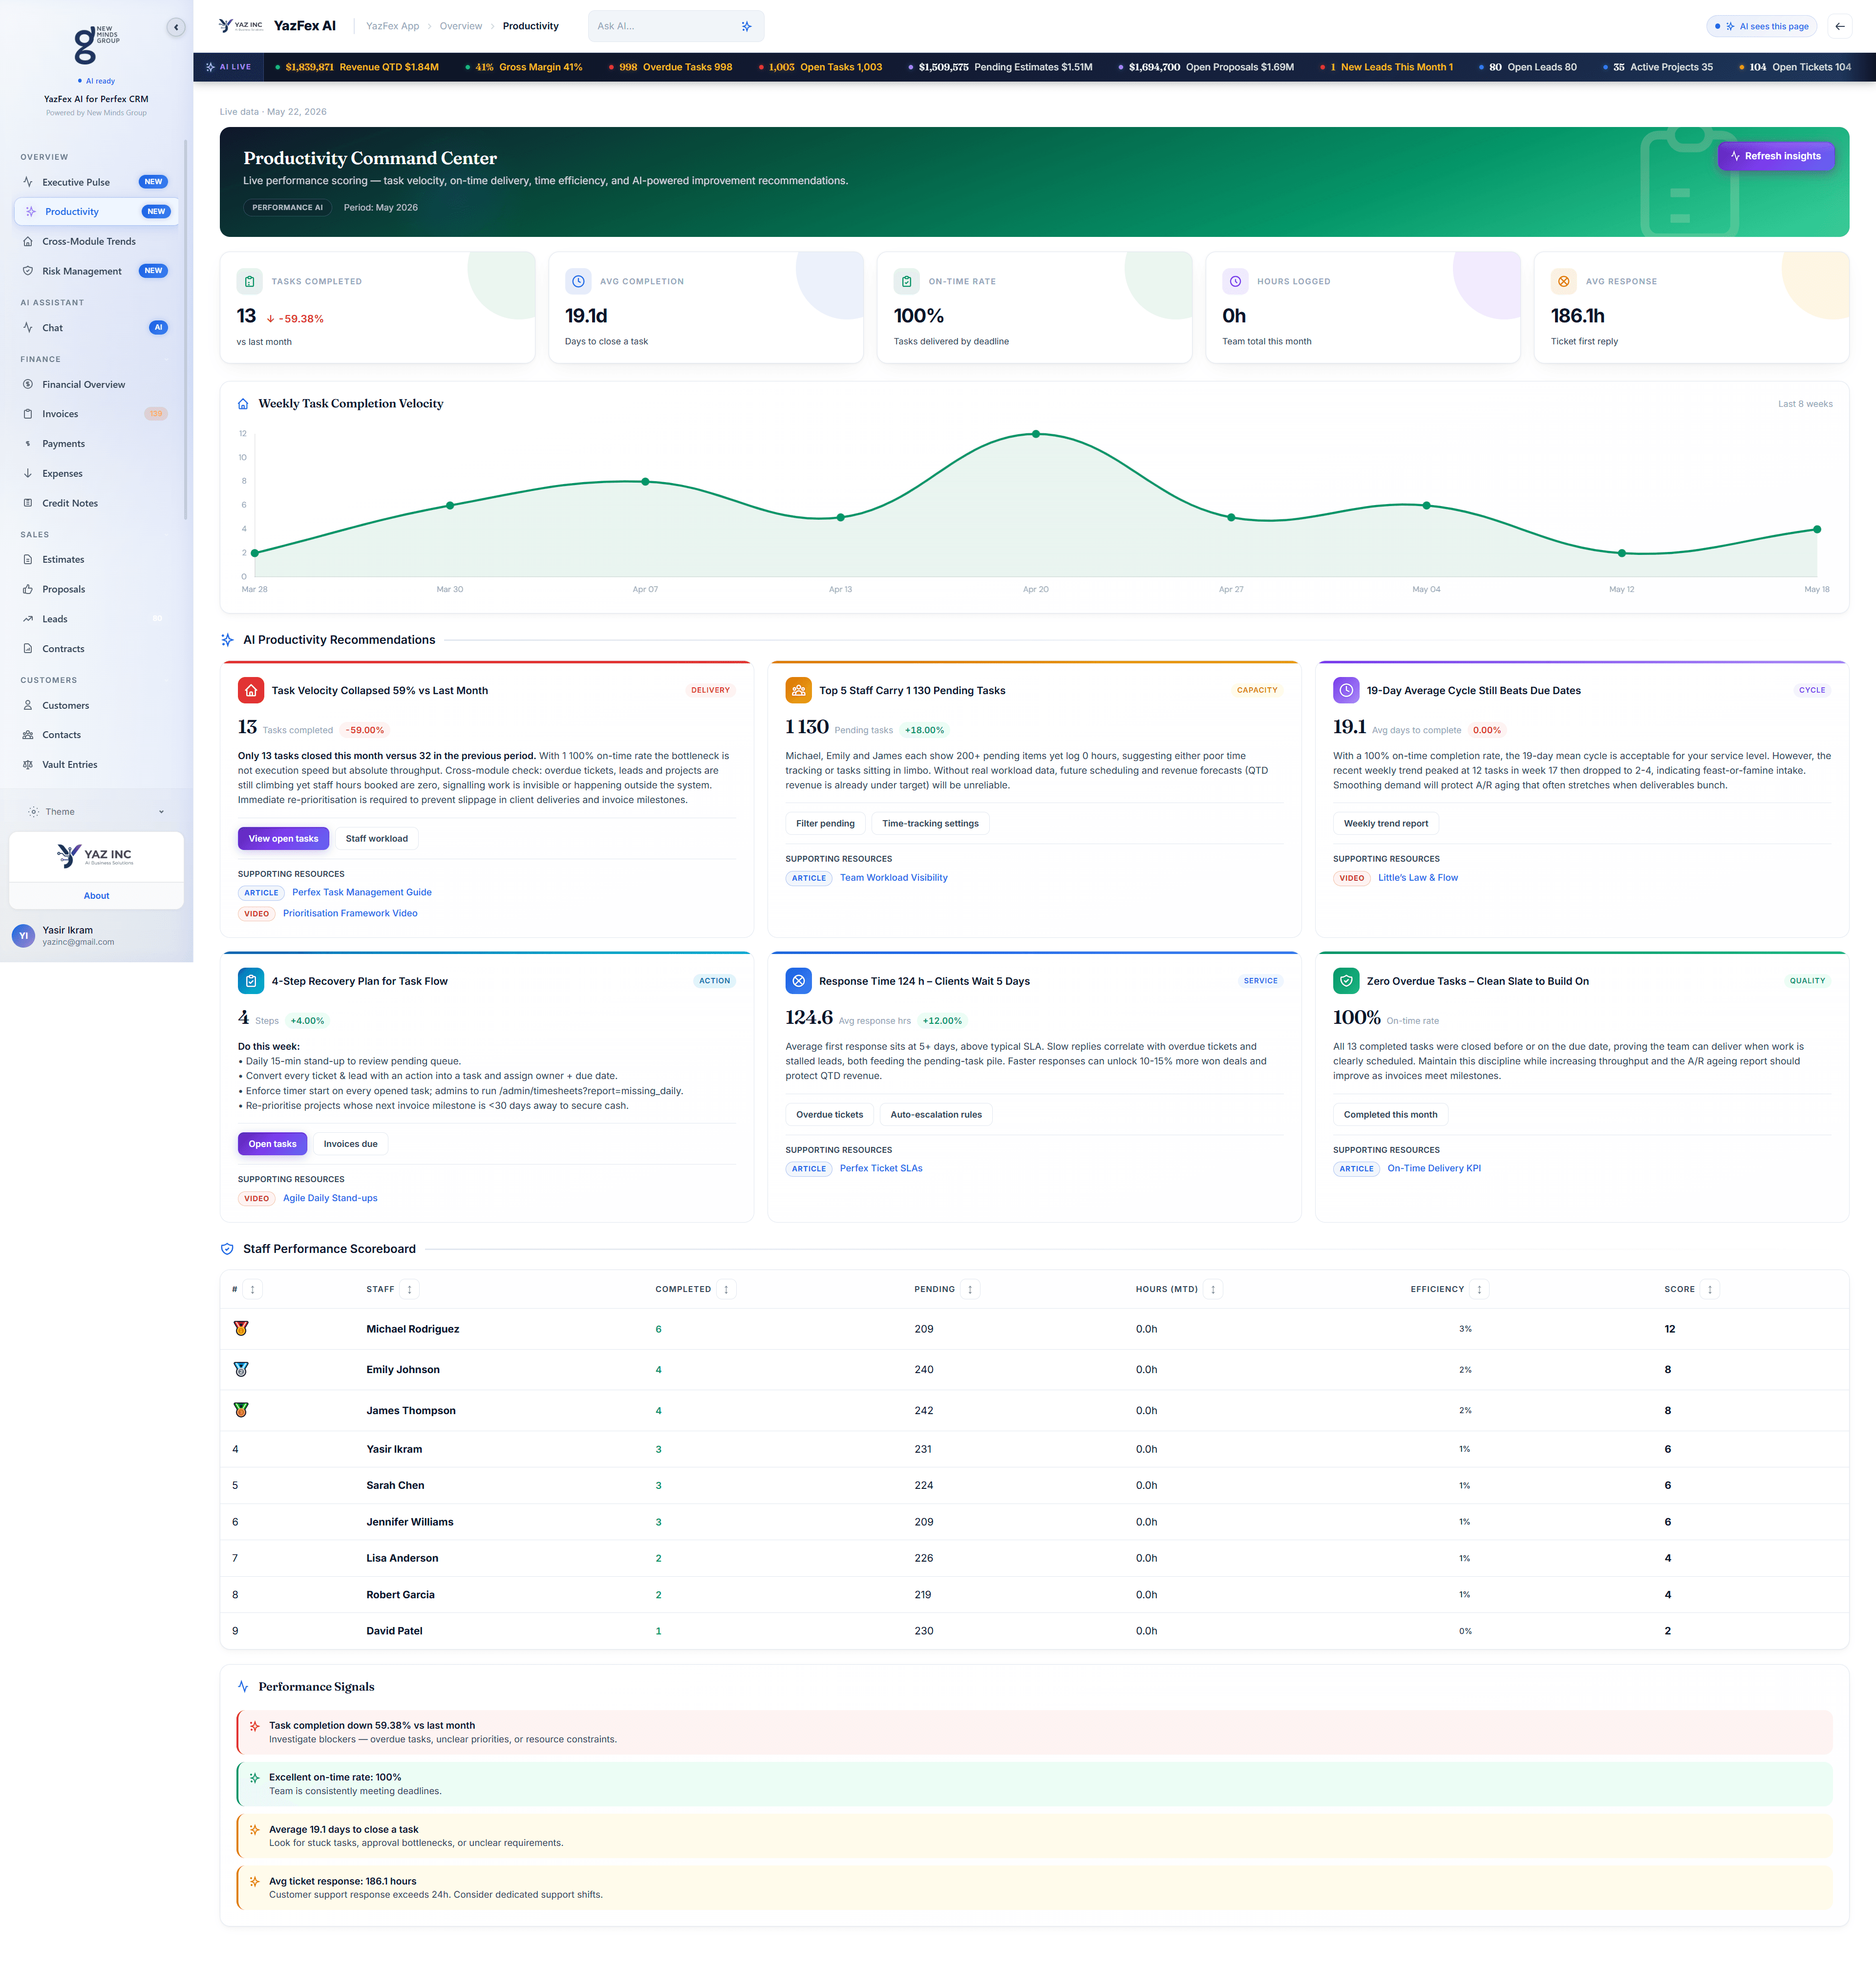The height and width of the screenshot is (1970, 1876).
Task: Click the Staff Performance Scoreboard shield icon
Action: pyautogui.click(x=227, y=1249)
